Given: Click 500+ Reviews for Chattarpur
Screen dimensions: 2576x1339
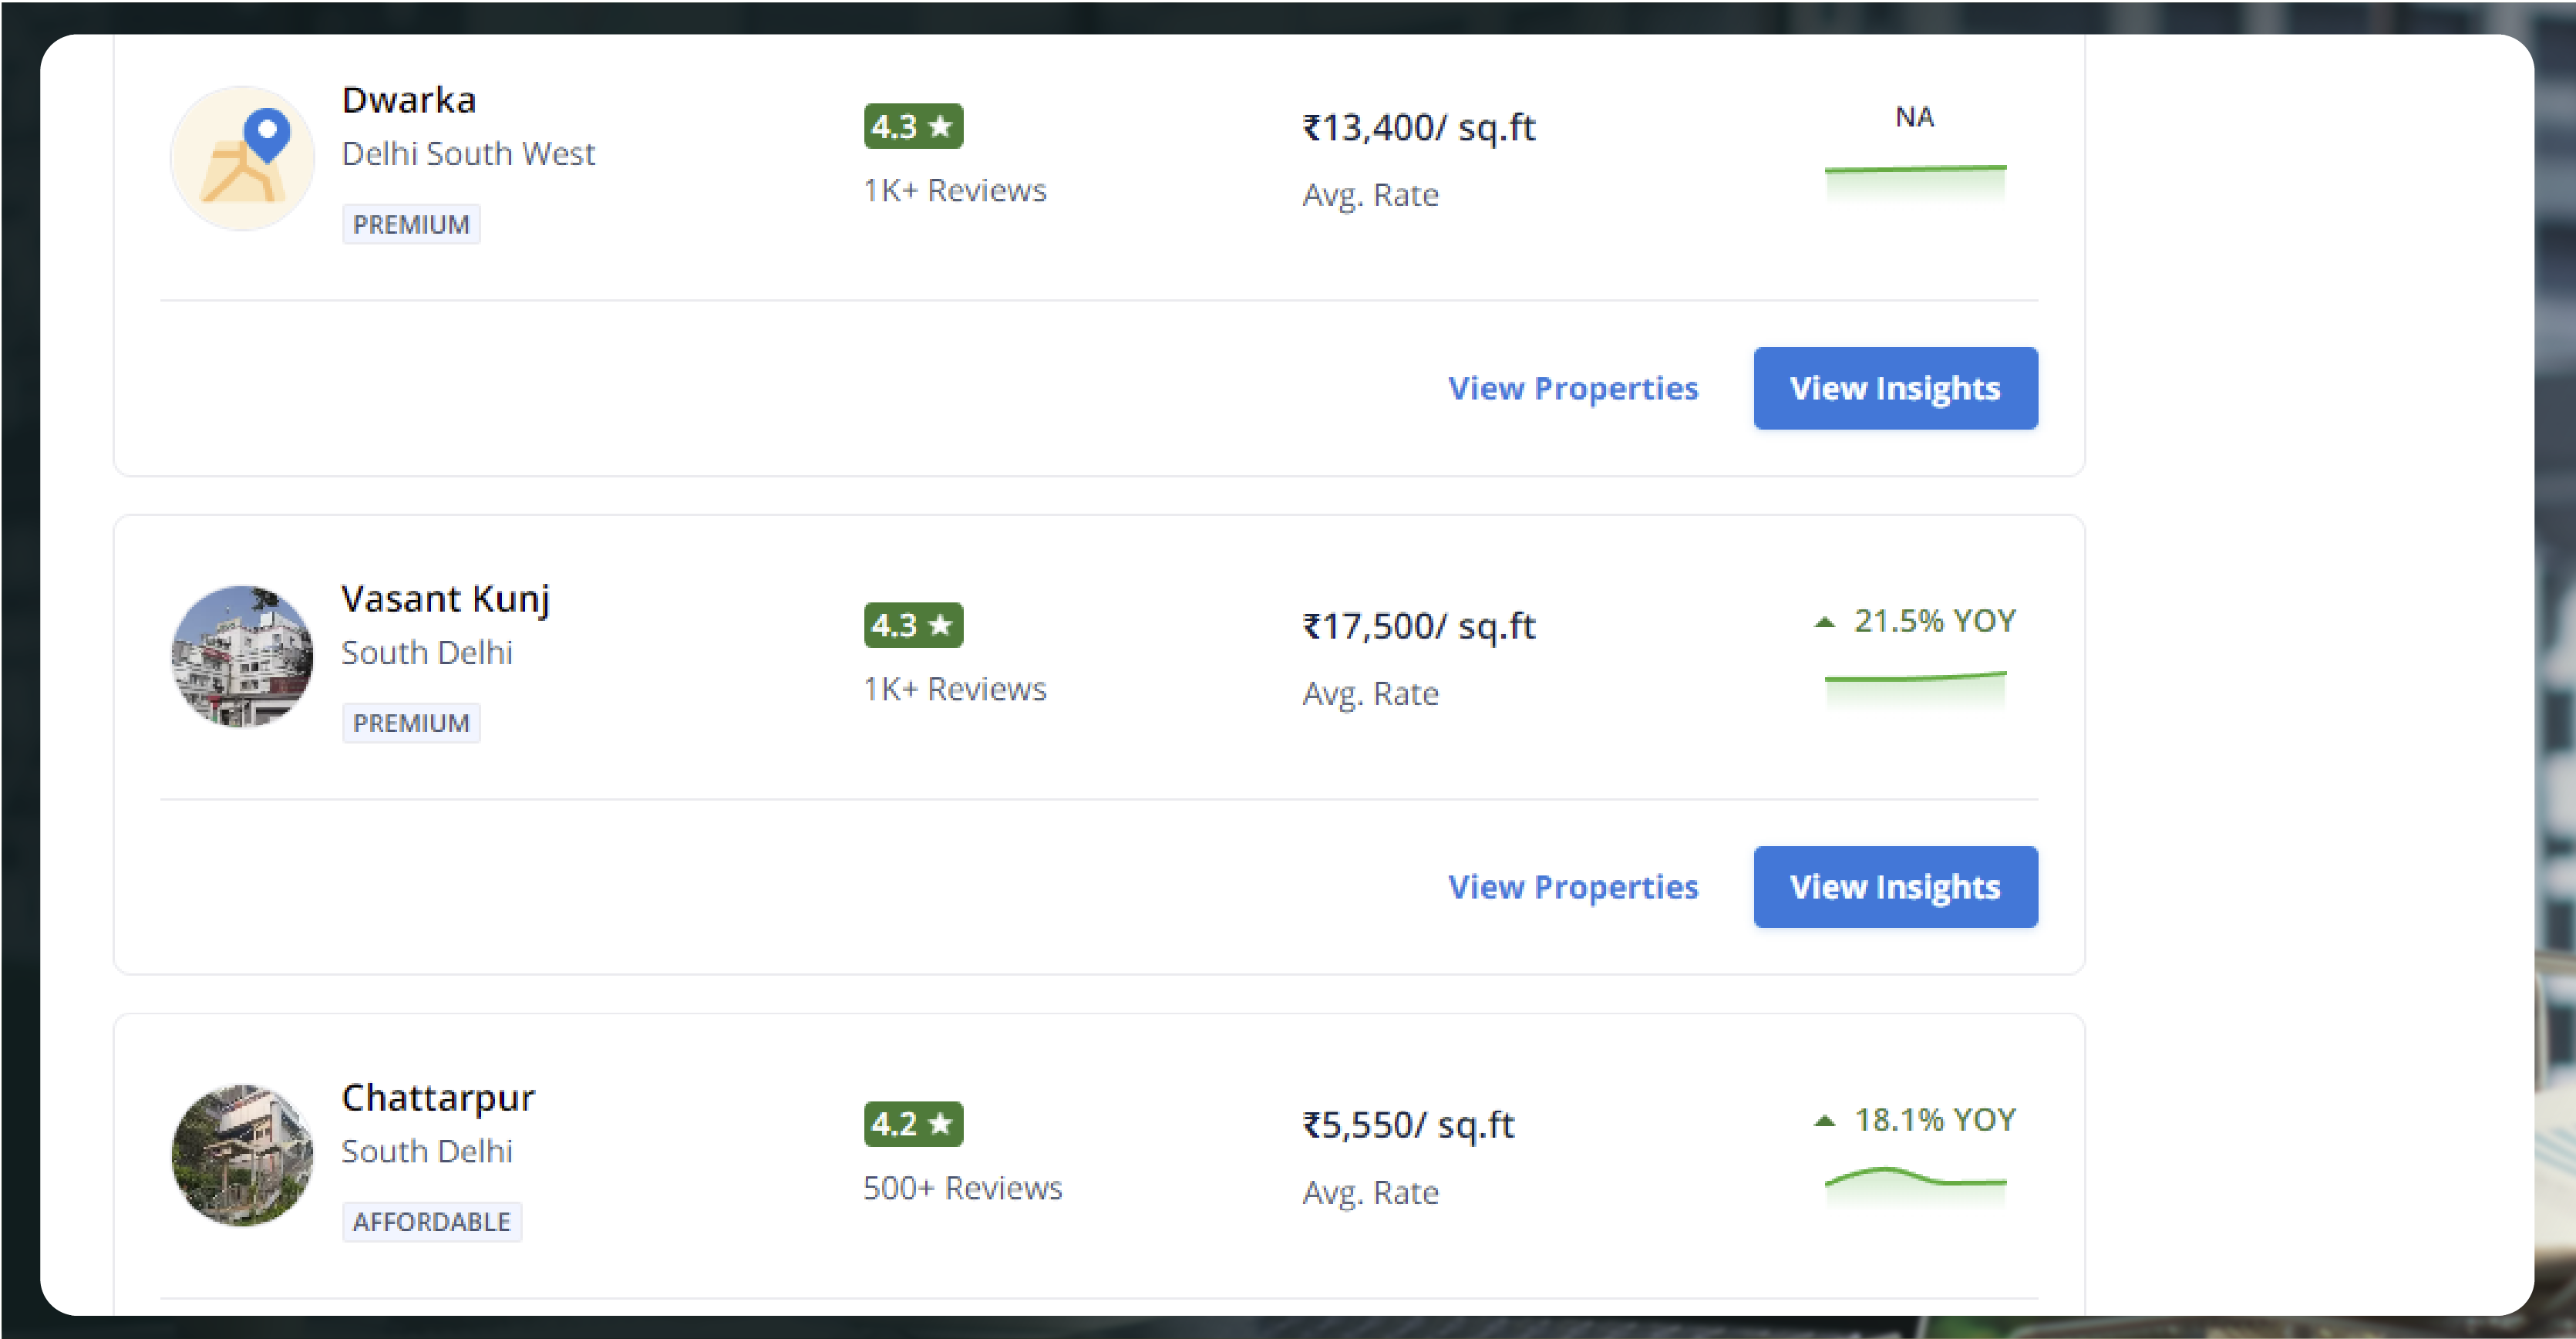Looking at the screenshot, I should pos(962,1188).
